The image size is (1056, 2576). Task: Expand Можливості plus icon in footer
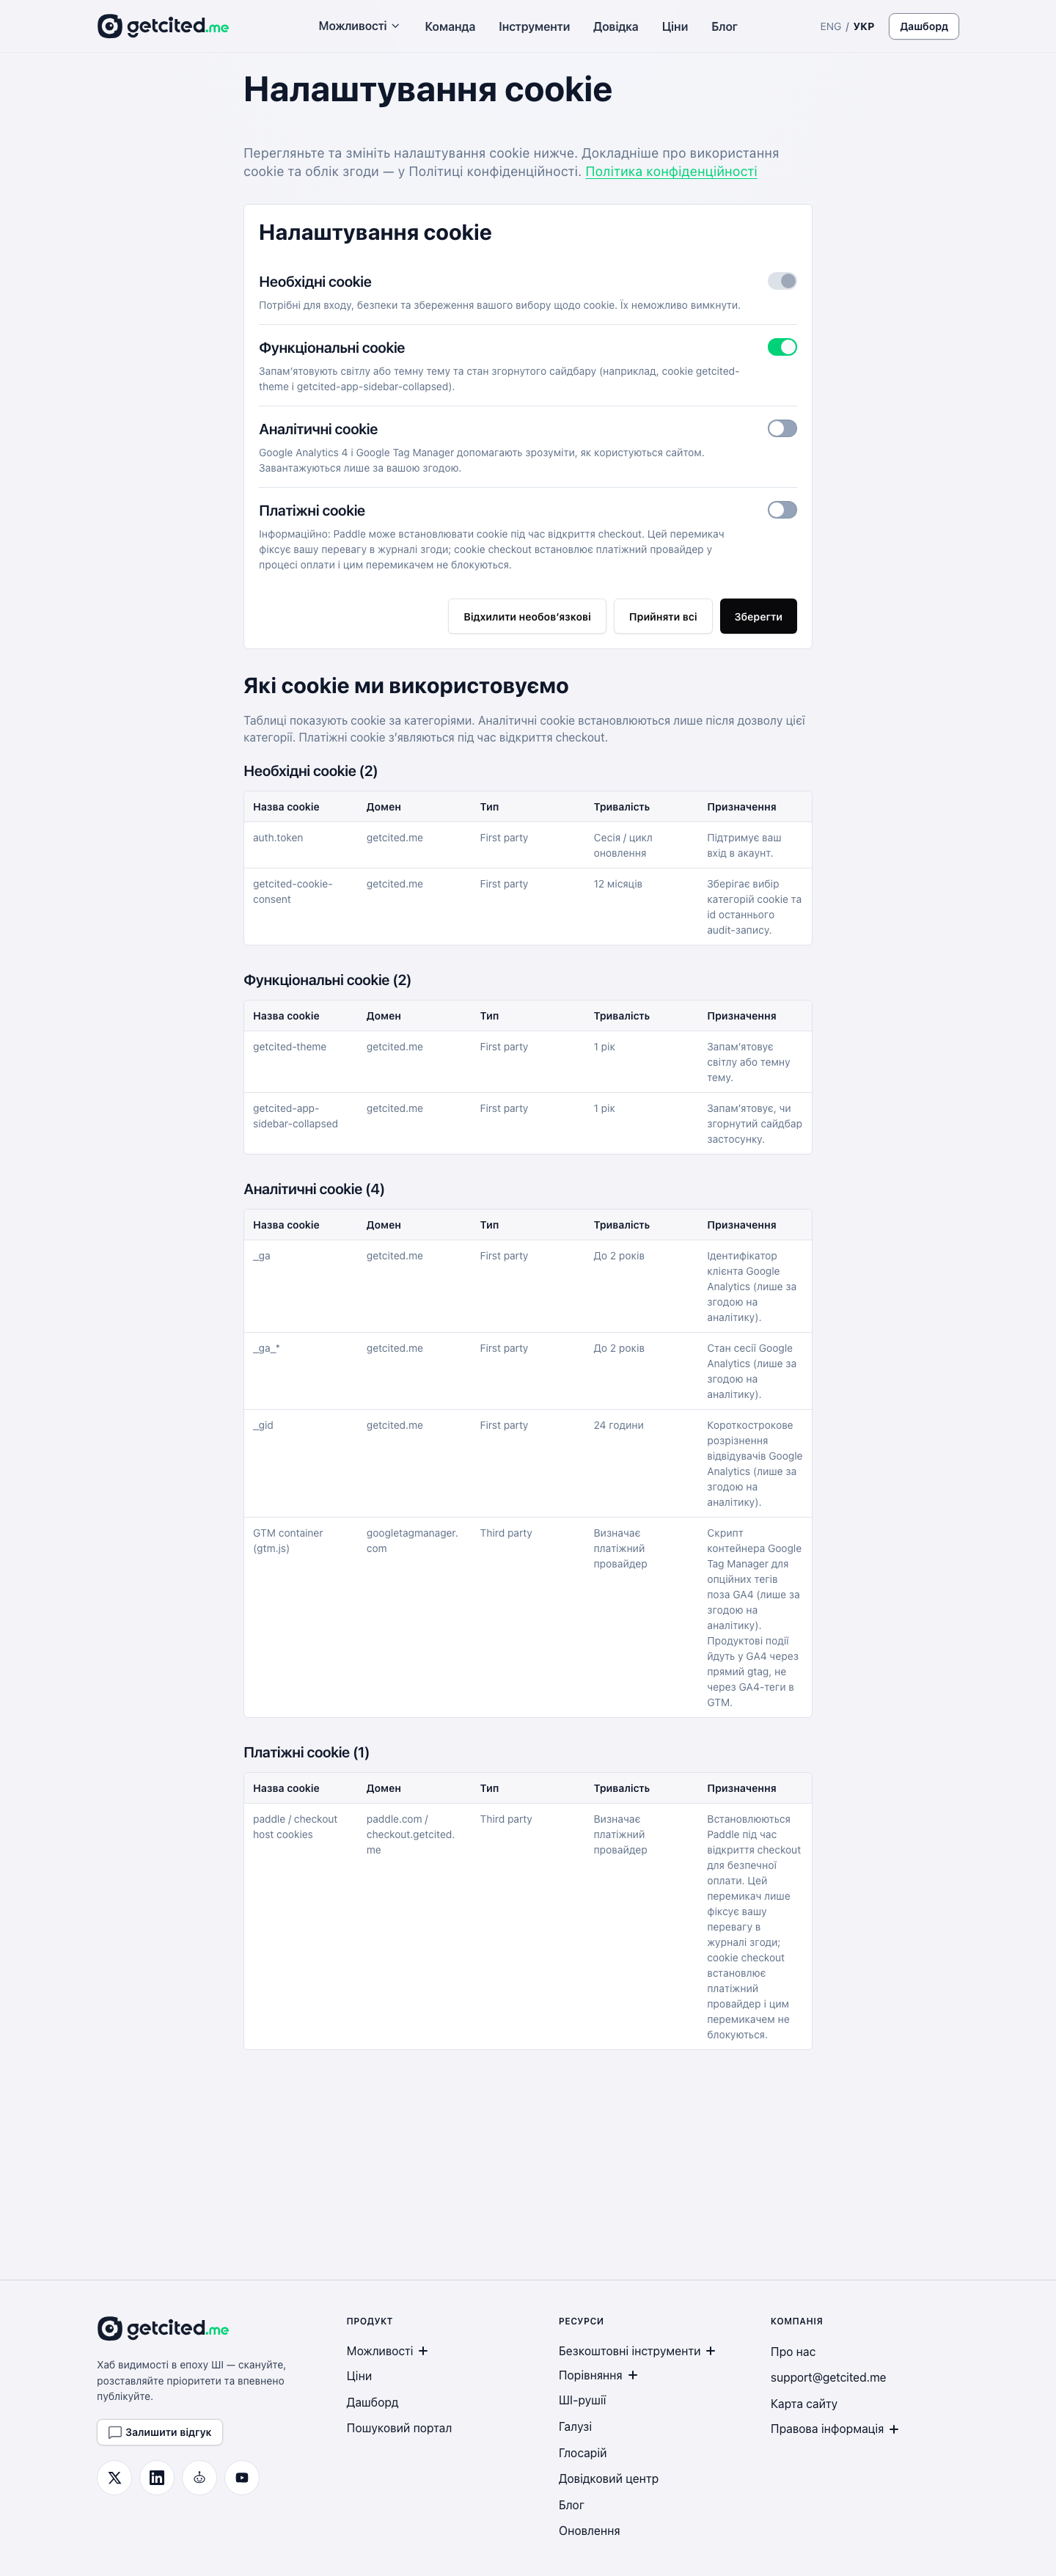423,2351
